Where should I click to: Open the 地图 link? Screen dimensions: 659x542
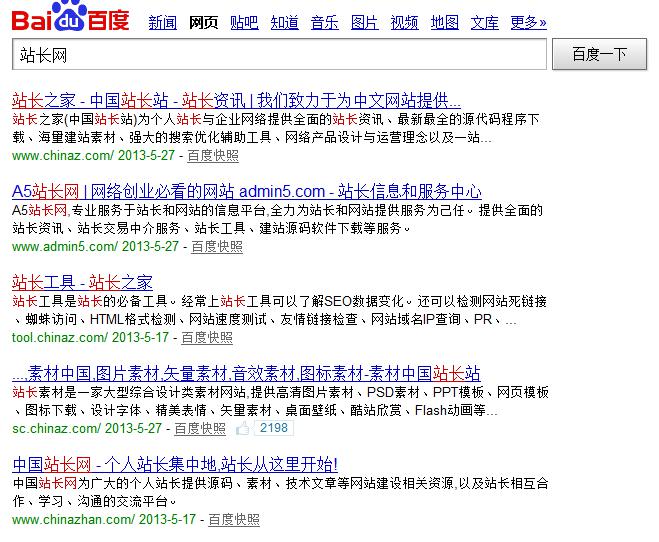[x=444, y=22]
